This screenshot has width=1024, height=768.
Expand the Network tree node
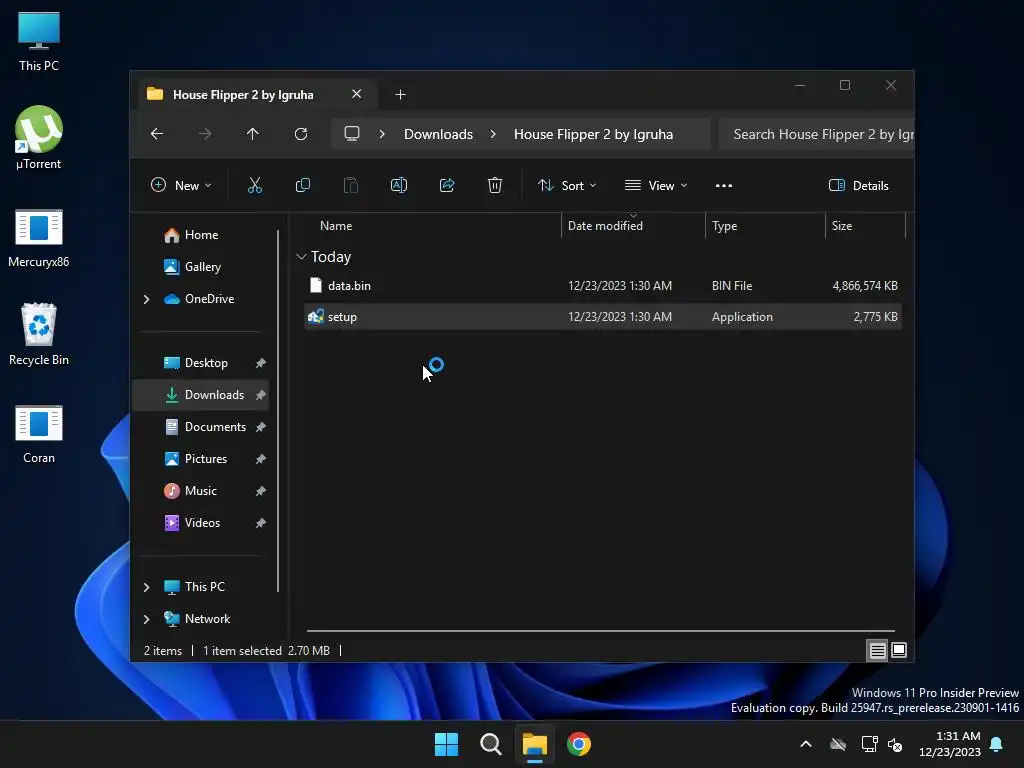146,619
